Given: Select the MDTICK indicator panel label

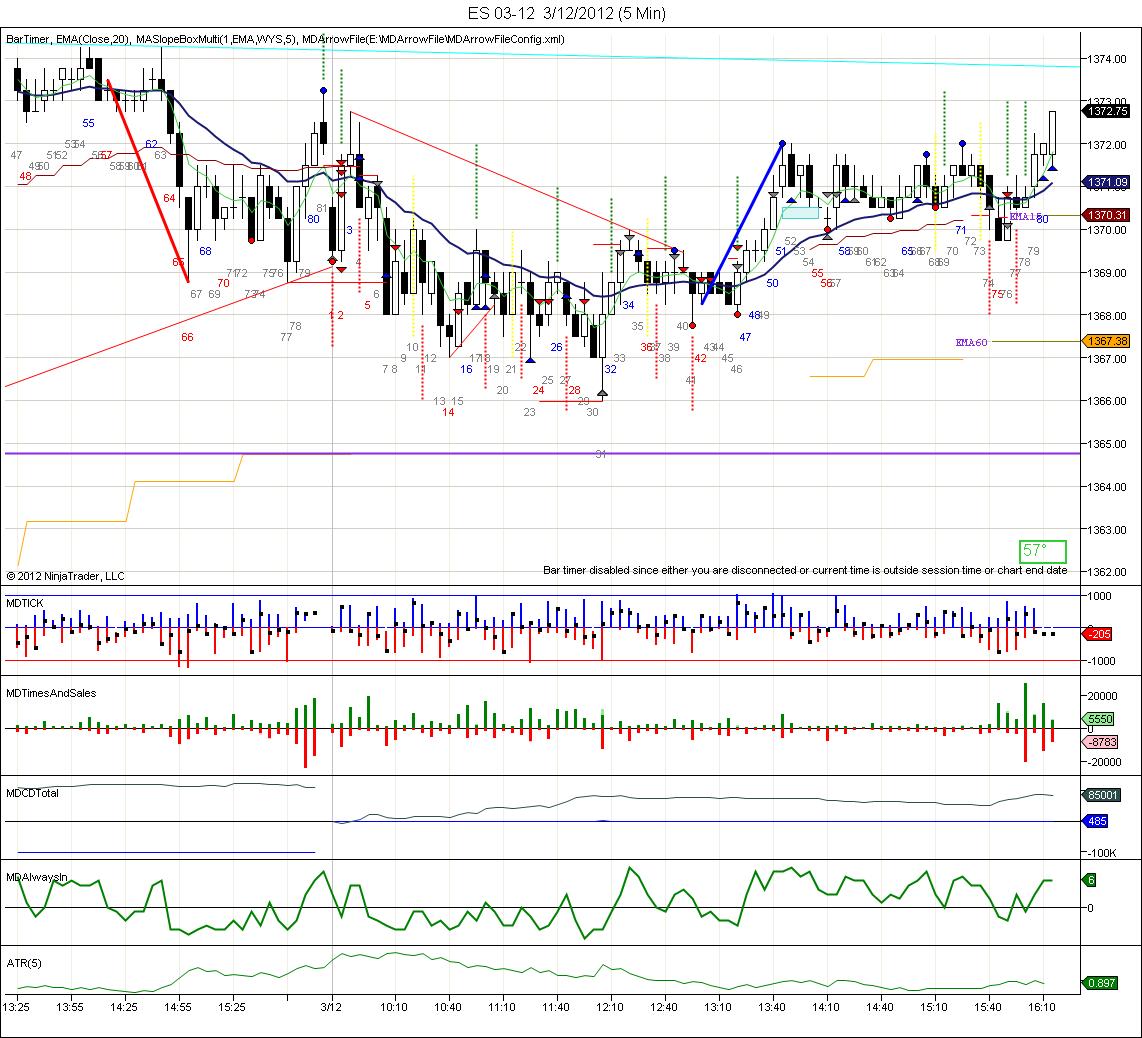Looking at the screenshot, I should [x=25, y=603].
